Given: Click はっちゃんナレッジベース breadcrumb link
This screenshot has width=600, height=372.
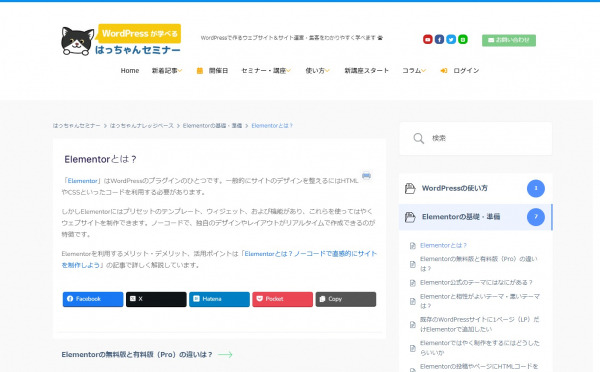Looking at the screenshot, I should coord(142,126).
